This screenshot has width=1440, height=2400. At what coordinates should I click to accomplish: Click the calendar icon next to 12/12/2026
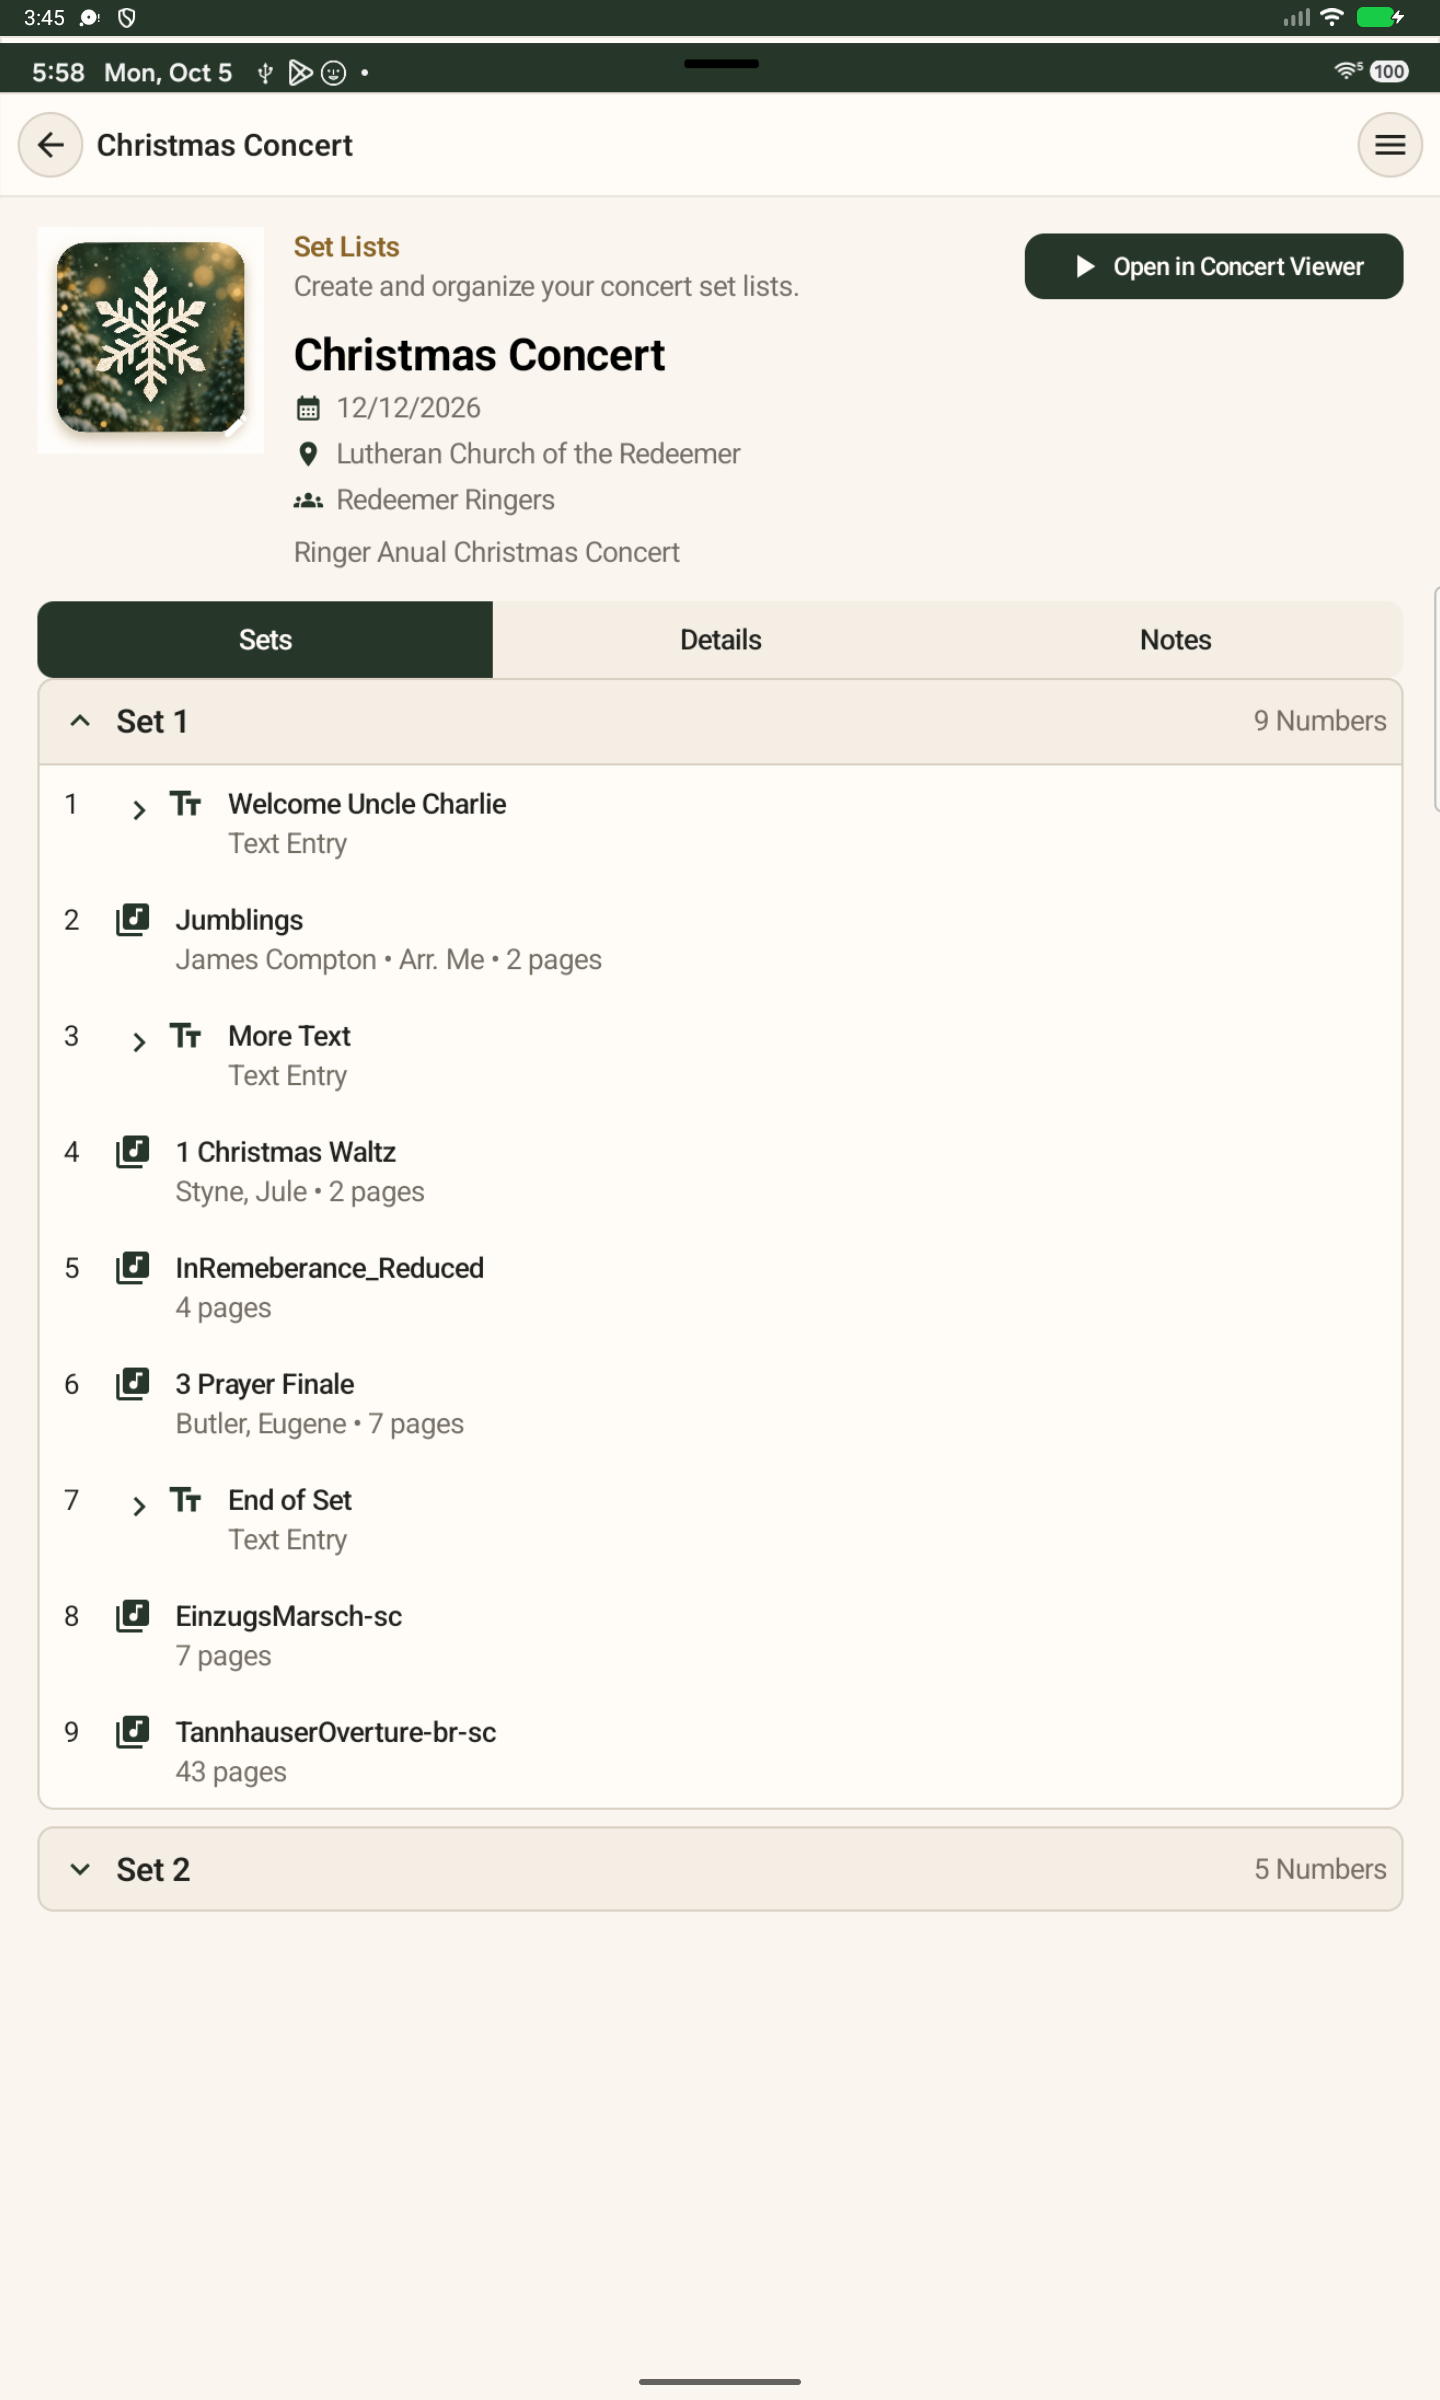[308, 408]
